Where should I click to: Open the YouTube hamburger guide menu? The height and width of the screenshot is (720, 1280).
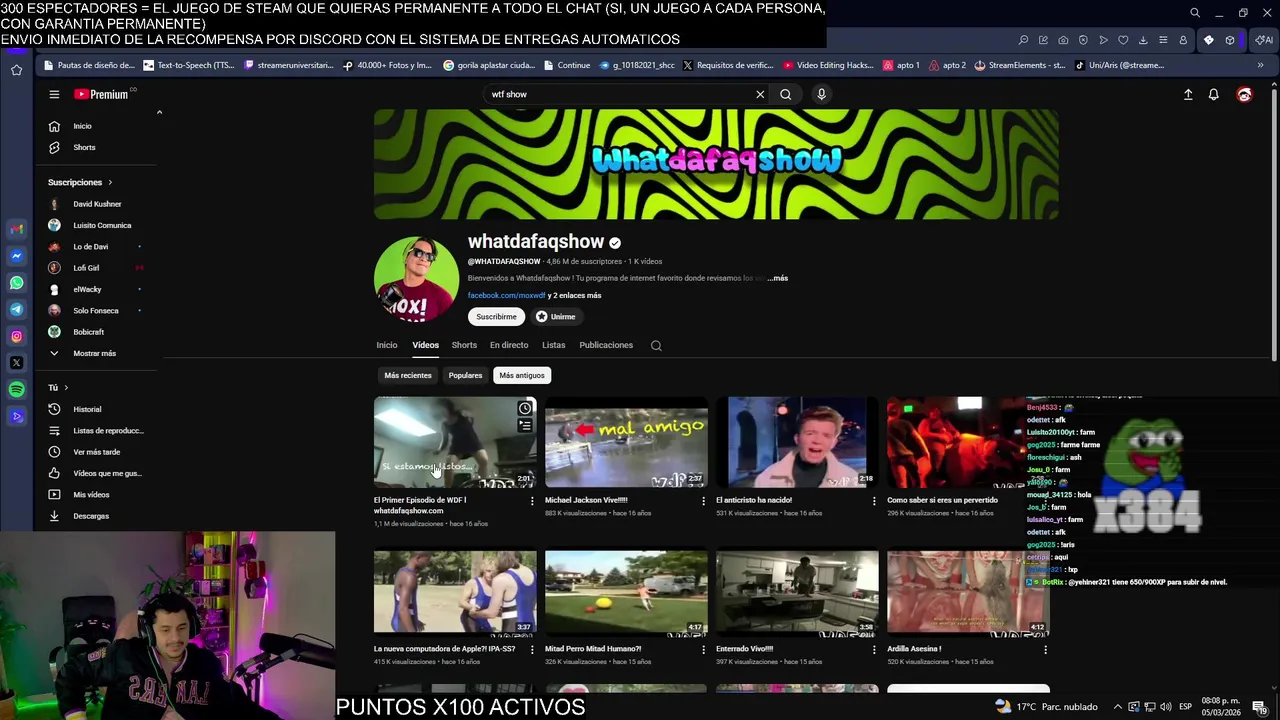tap(54, 94)
